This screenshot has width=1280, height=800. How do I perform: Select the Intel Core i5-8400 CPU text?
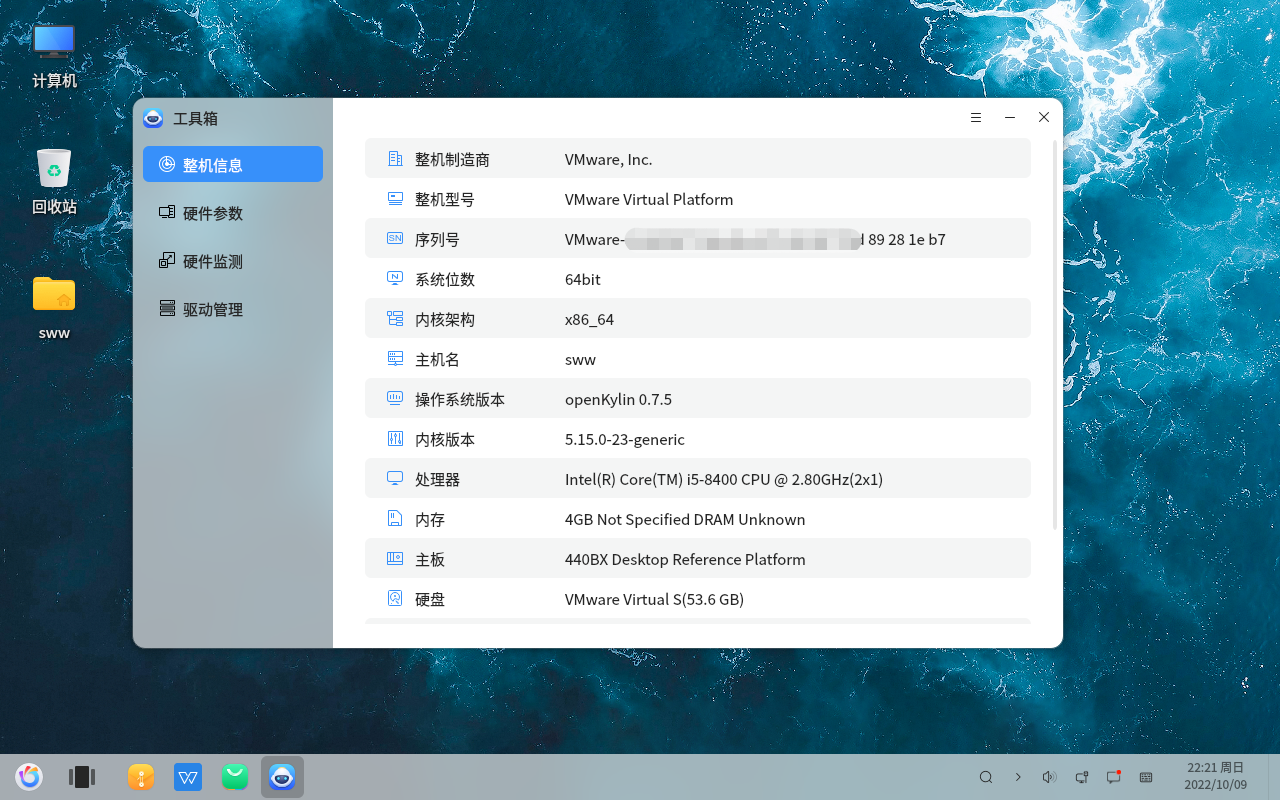(x=724, y=479)
